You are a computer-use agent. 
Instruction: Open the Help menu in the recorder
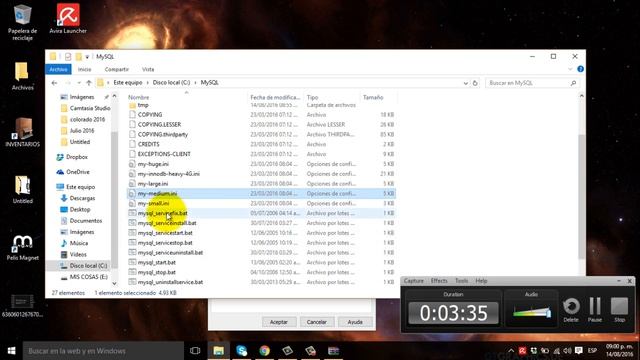[481, 281]
